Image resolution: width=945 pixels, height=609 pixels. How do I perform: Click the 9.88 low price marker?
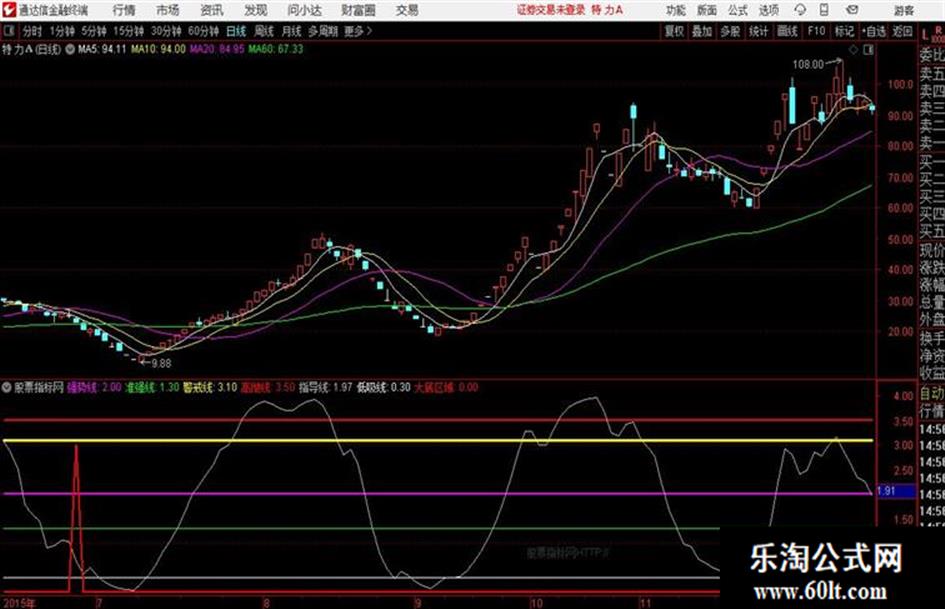coord(161,364)
